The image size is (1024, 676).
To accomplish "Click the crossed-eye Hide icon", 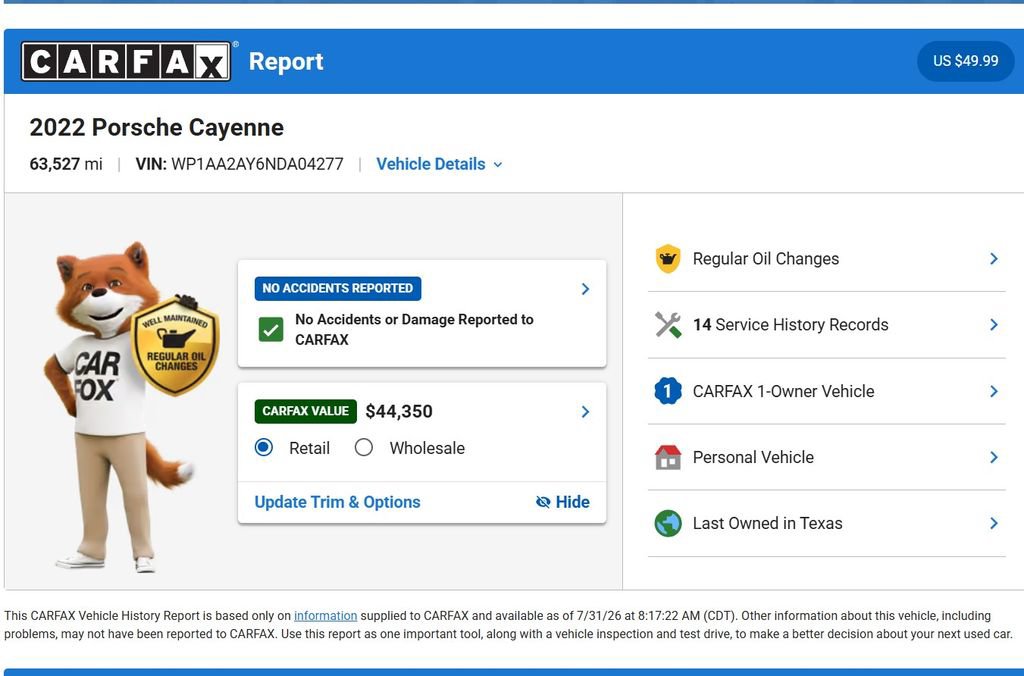I will [x=543, y=502].
